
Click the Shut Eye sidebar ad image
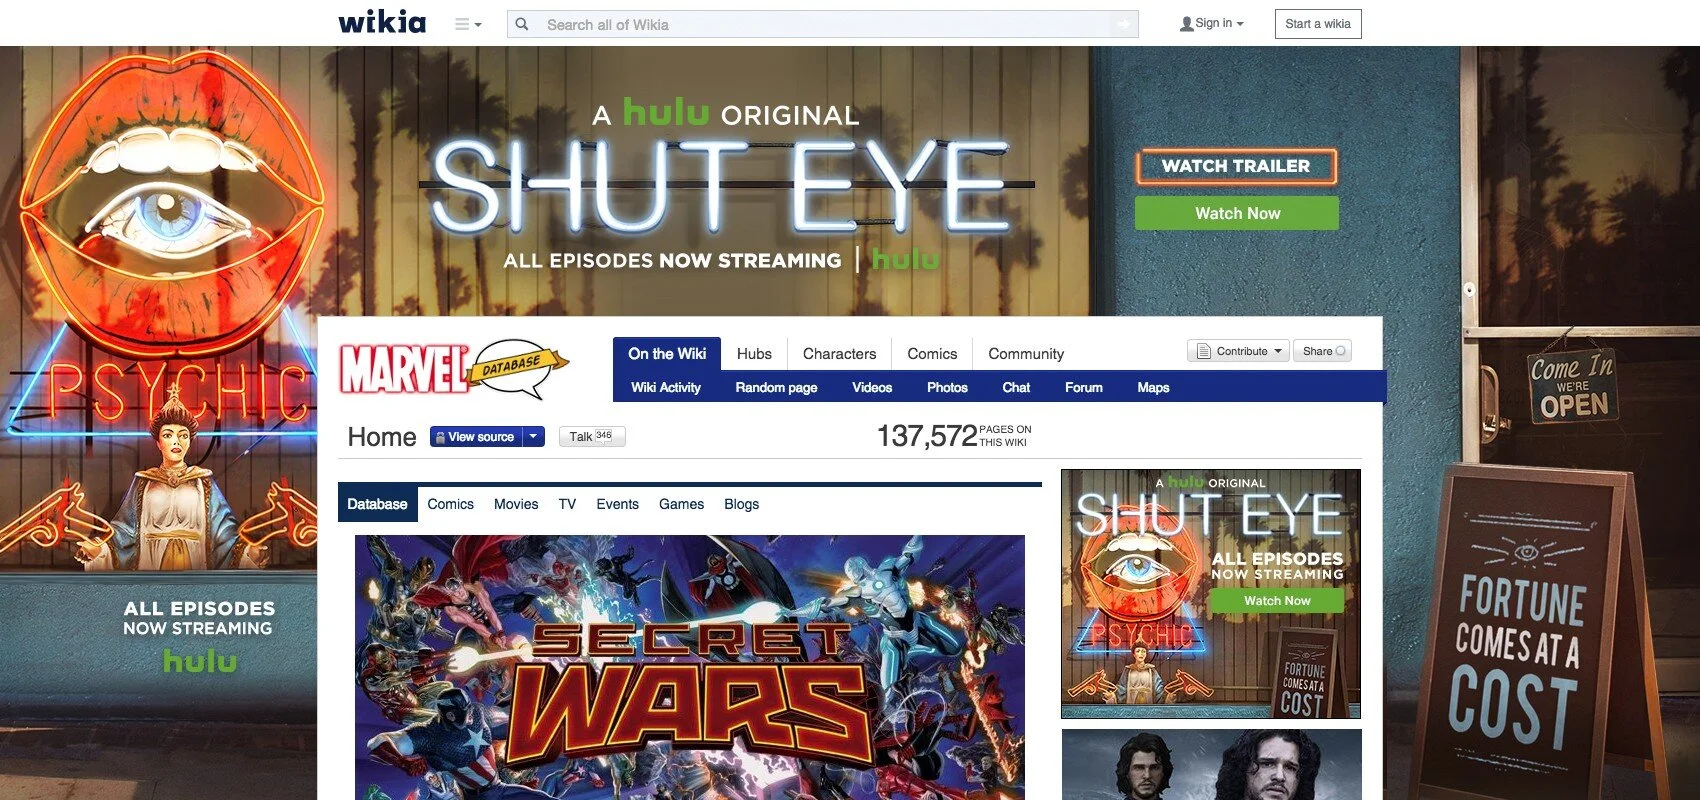tap(1211, 594)
